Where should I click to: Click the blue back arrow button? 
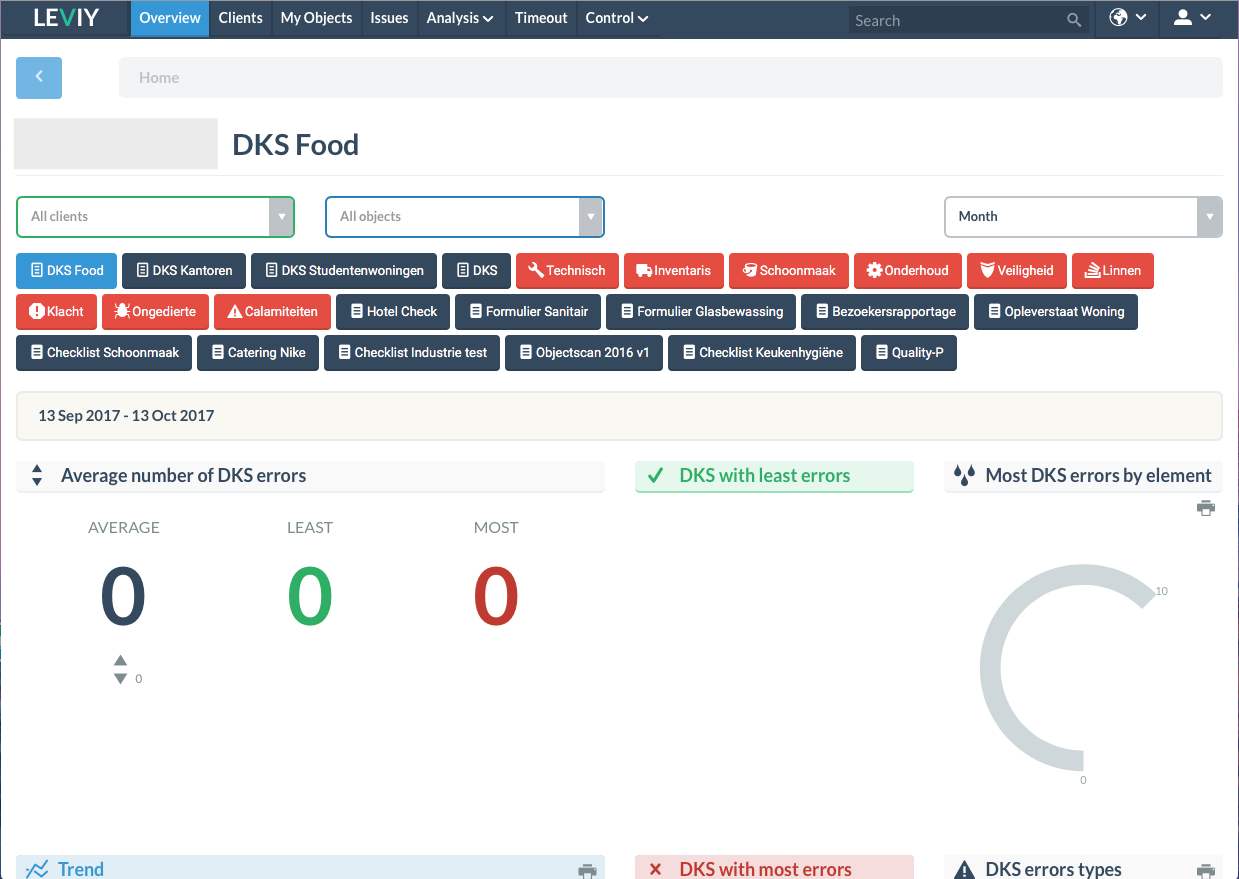(39, 77)
